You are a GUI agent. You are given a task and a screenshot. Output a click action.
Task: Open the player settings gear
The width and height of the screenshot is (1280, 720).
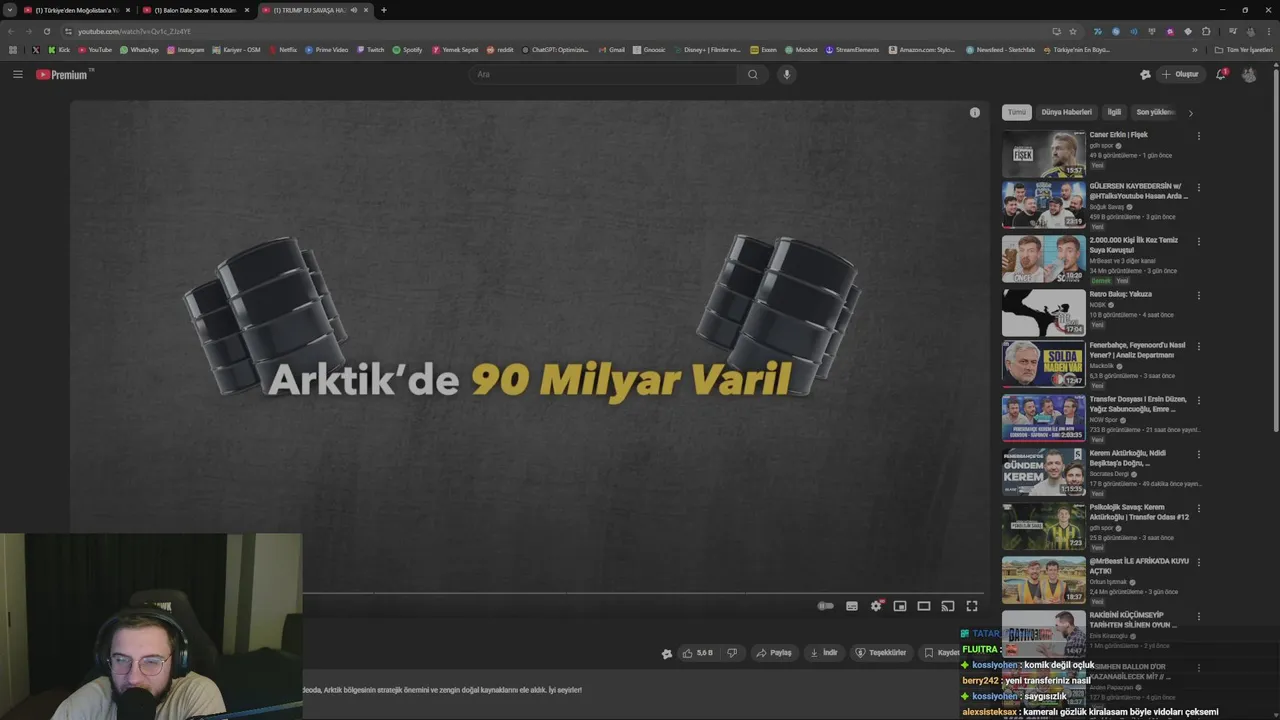tap(876, 606)
